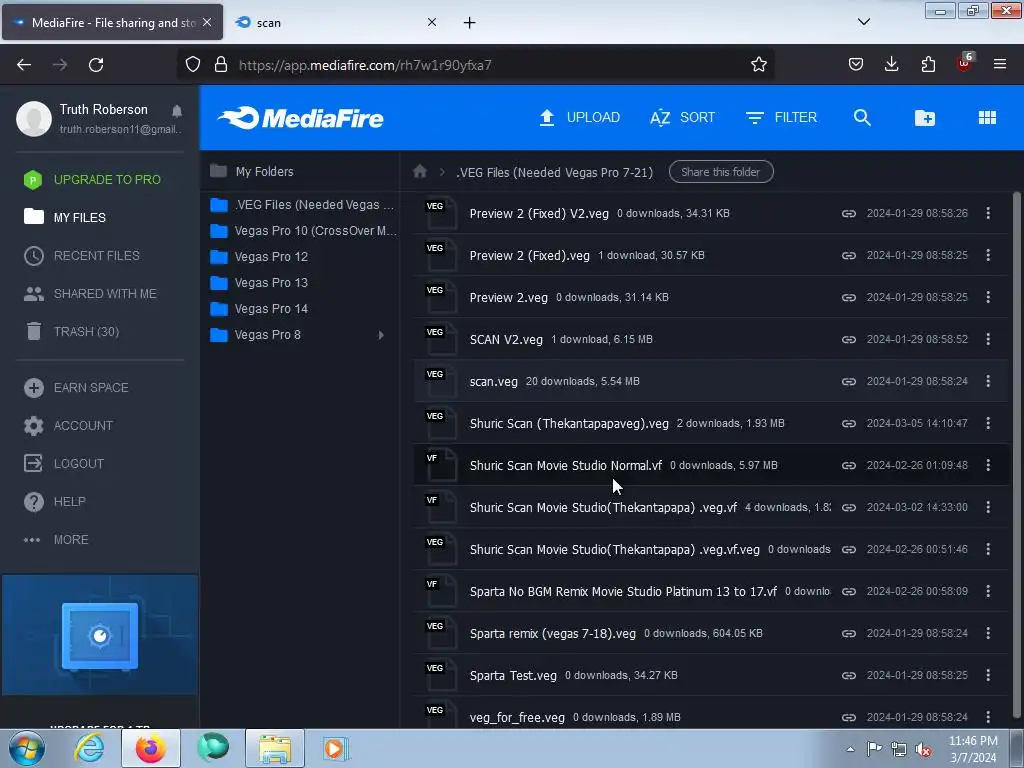This screenshot has height=768, width=1024.
Task: Open My Files section
Action: tap(65, 217)
